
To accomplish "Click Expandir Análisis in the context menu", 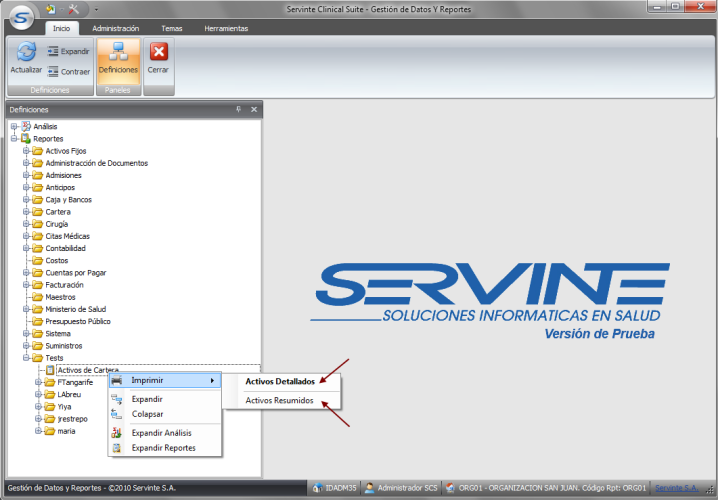I will pos(161,433).
